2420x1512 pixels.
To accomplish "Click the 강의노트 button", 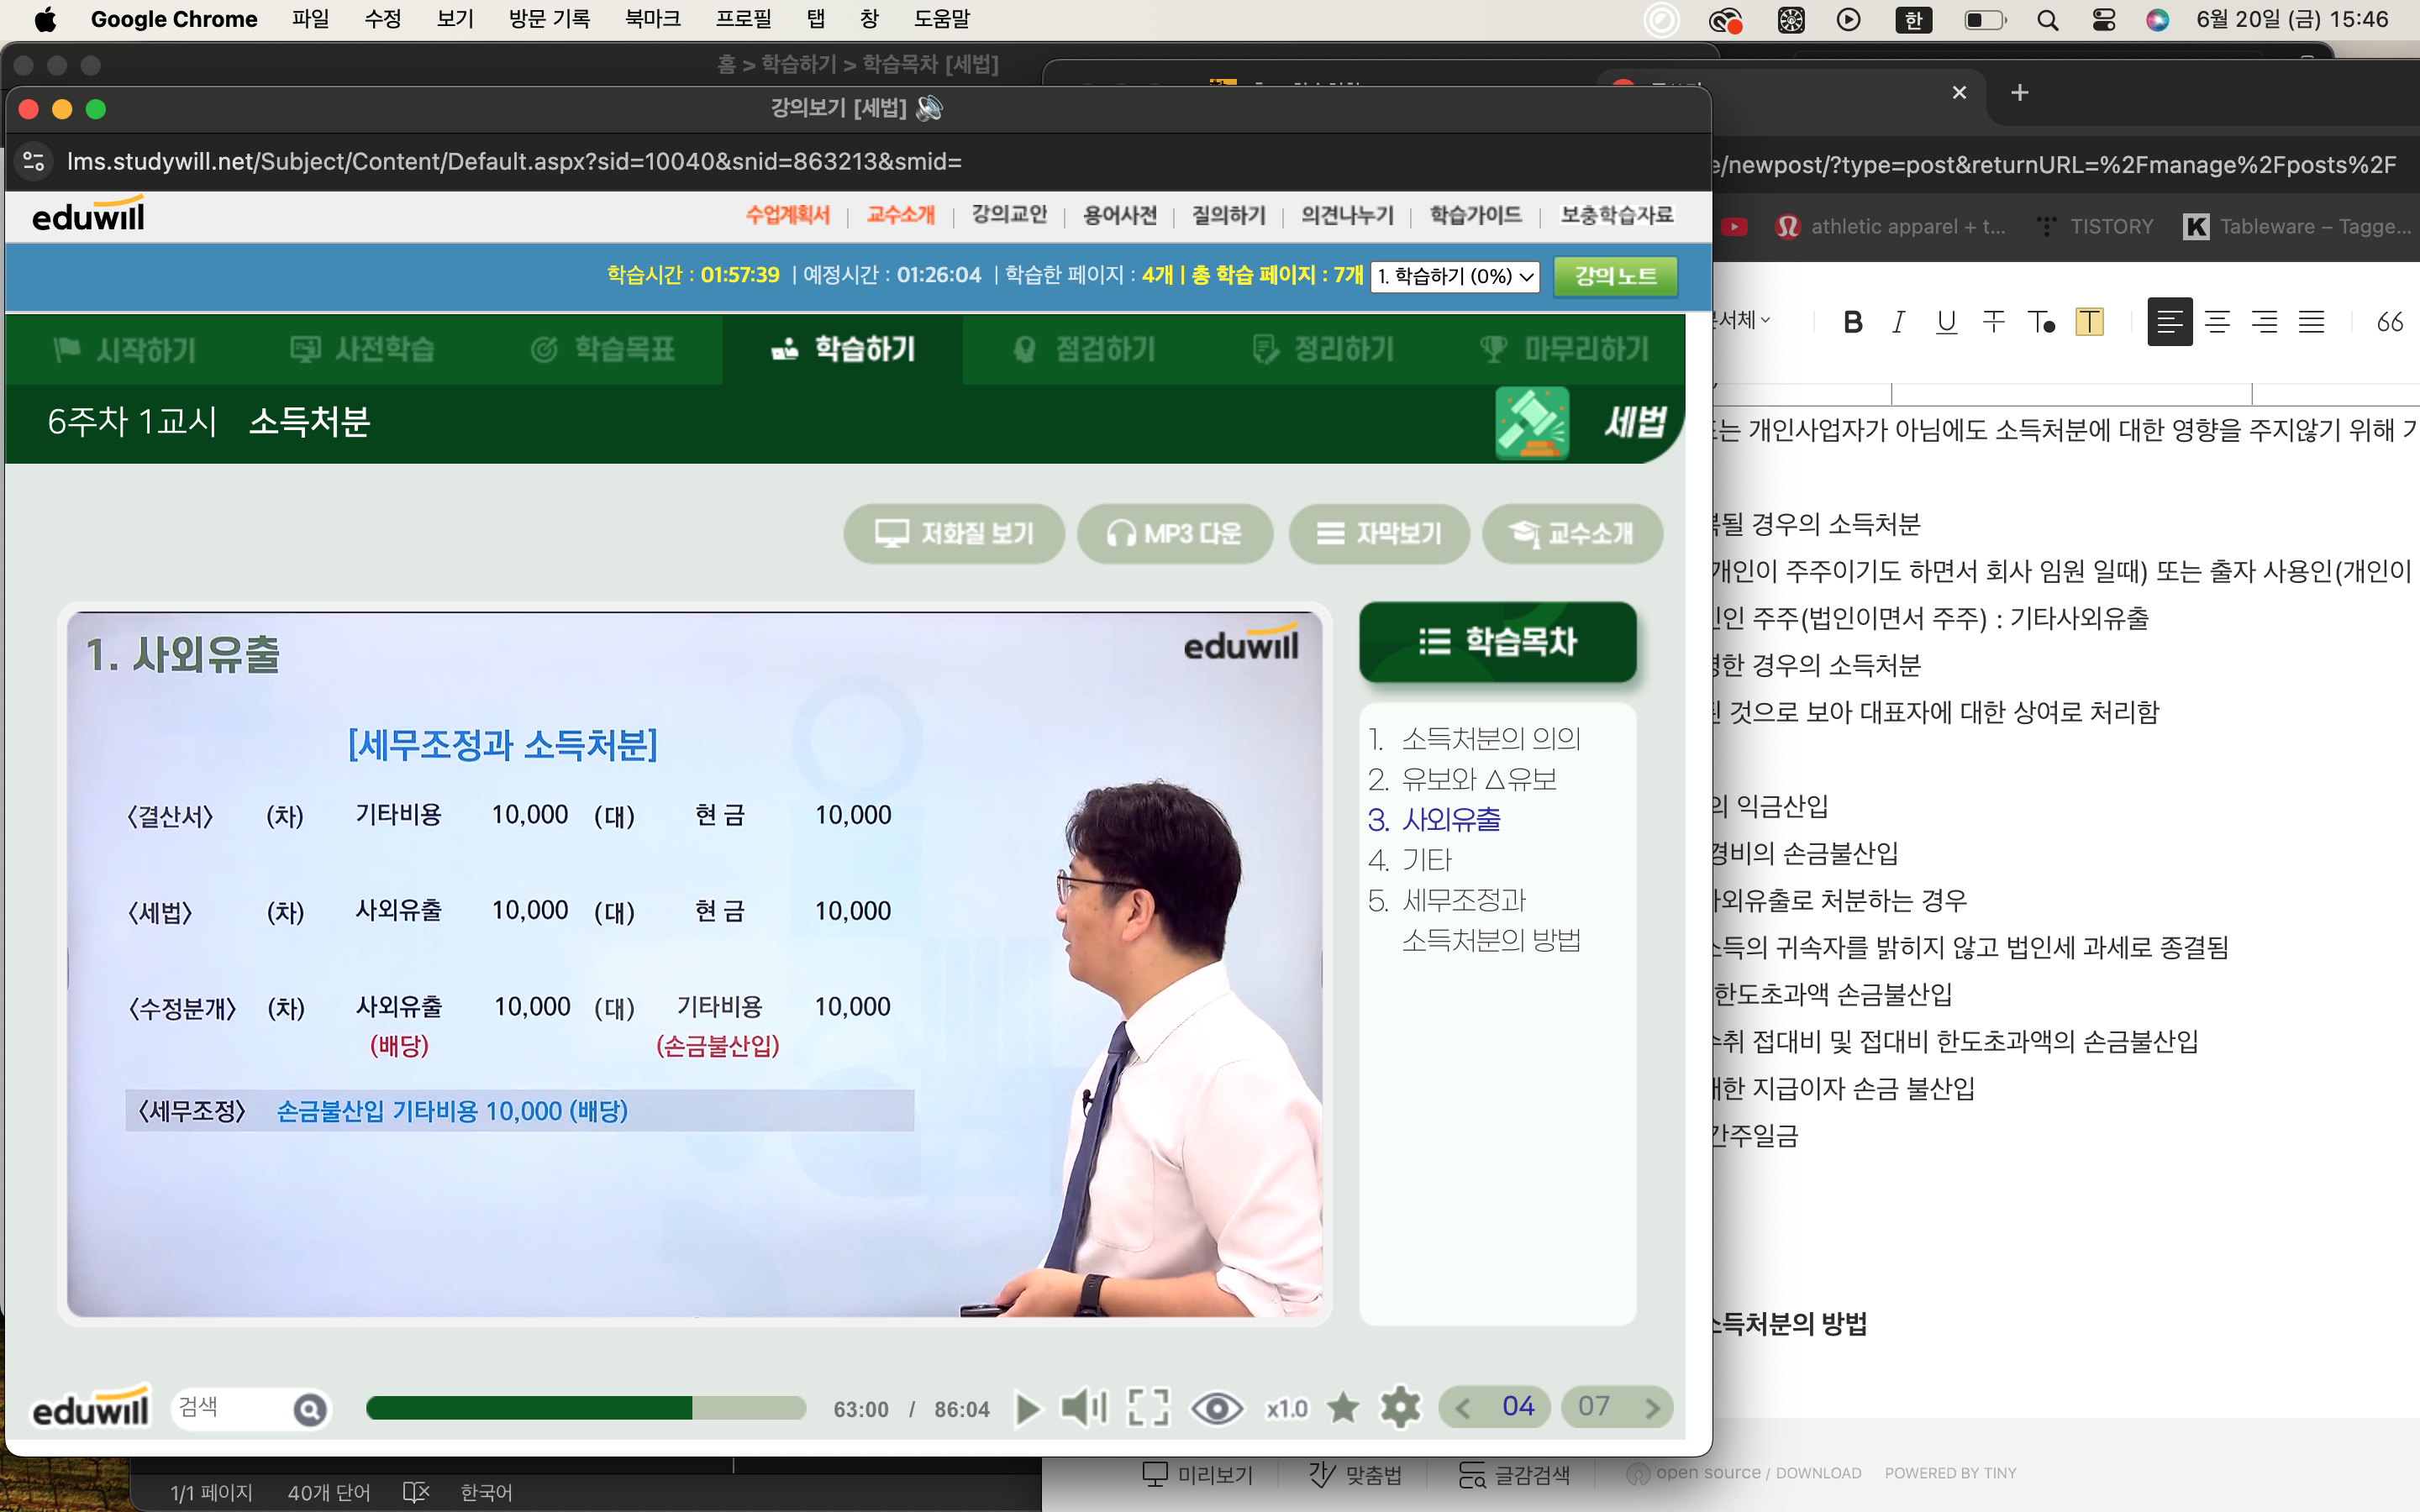I will 1615,276.
